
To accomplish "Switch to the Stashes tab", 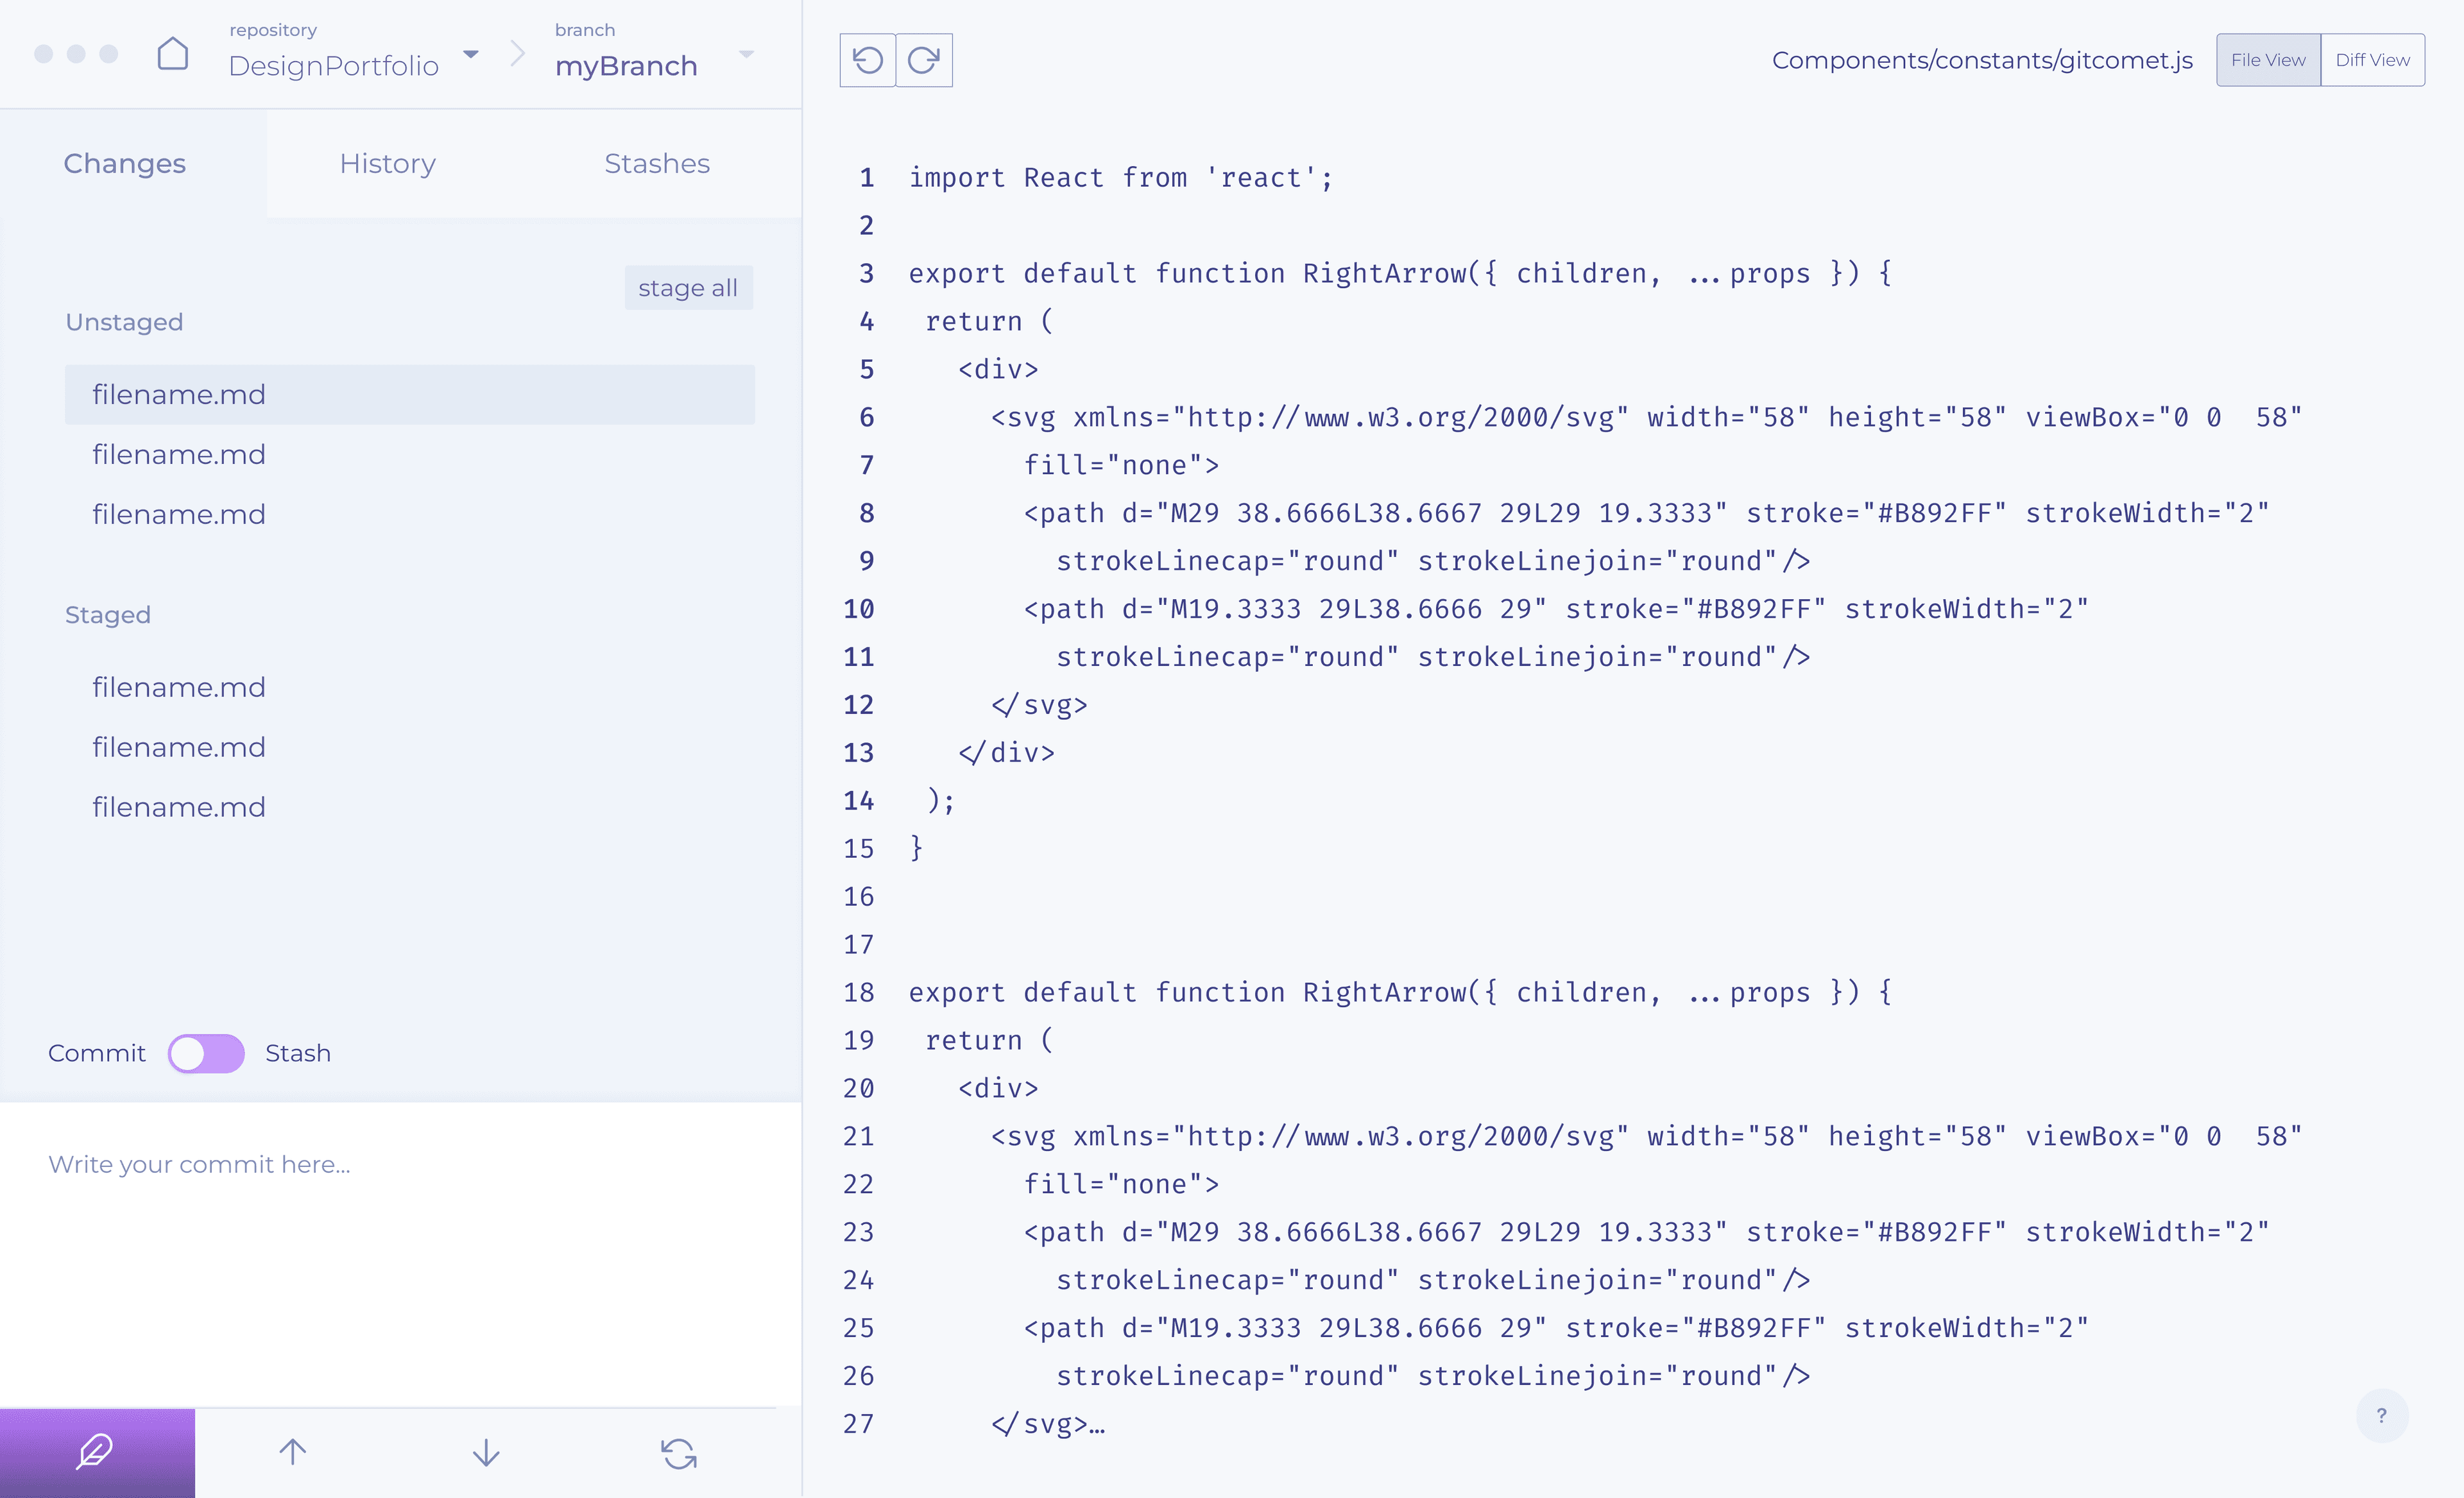I will click(x=657, y=163).
